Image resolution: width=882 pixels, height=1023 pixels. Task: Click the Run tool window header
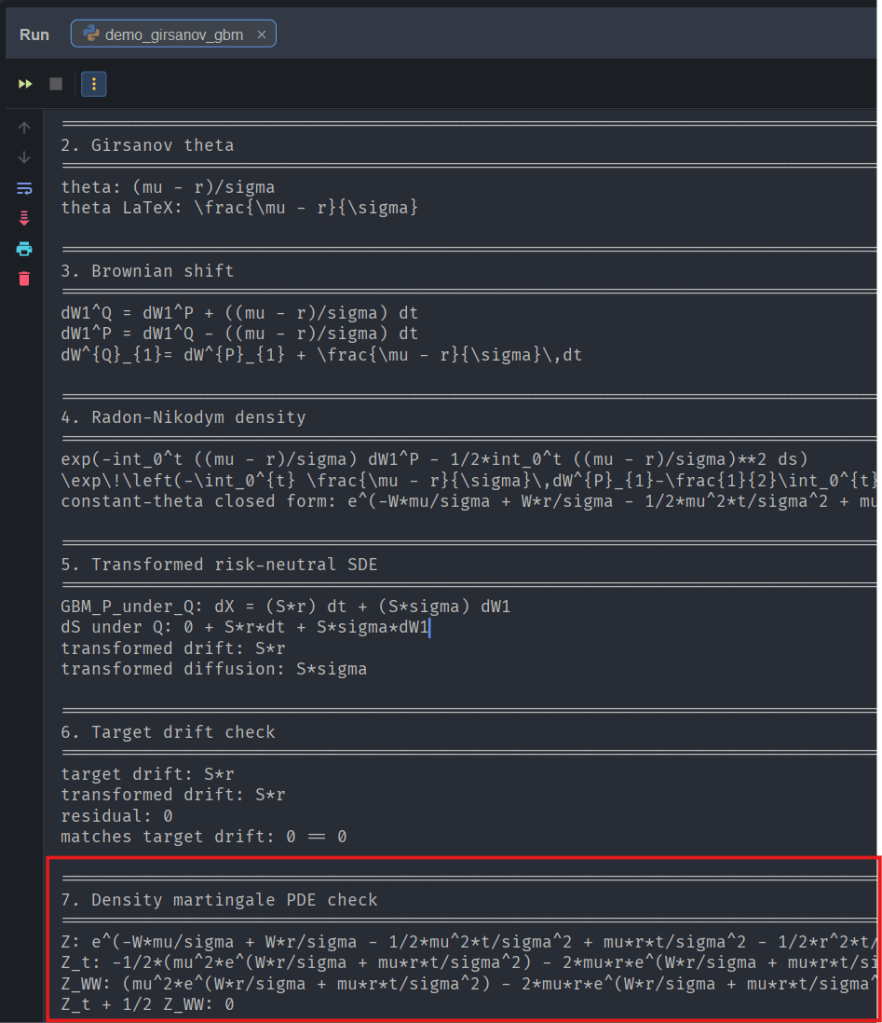[33, 33]
